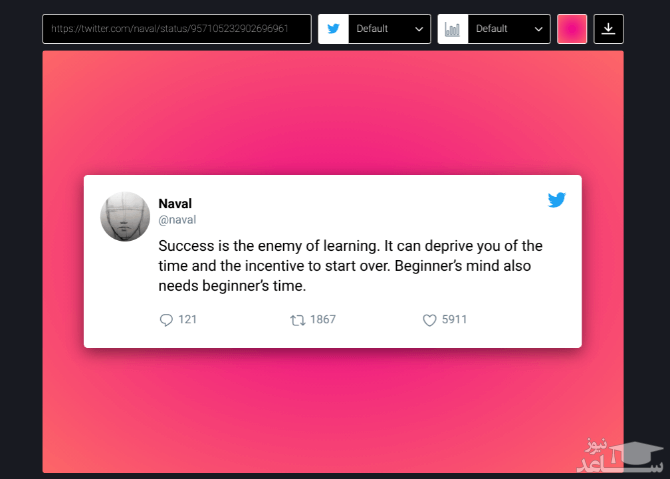The height and width of the screenshot is (479, 670).
Task: Expand chevron next to stats Default
Action: click(538, 29)
